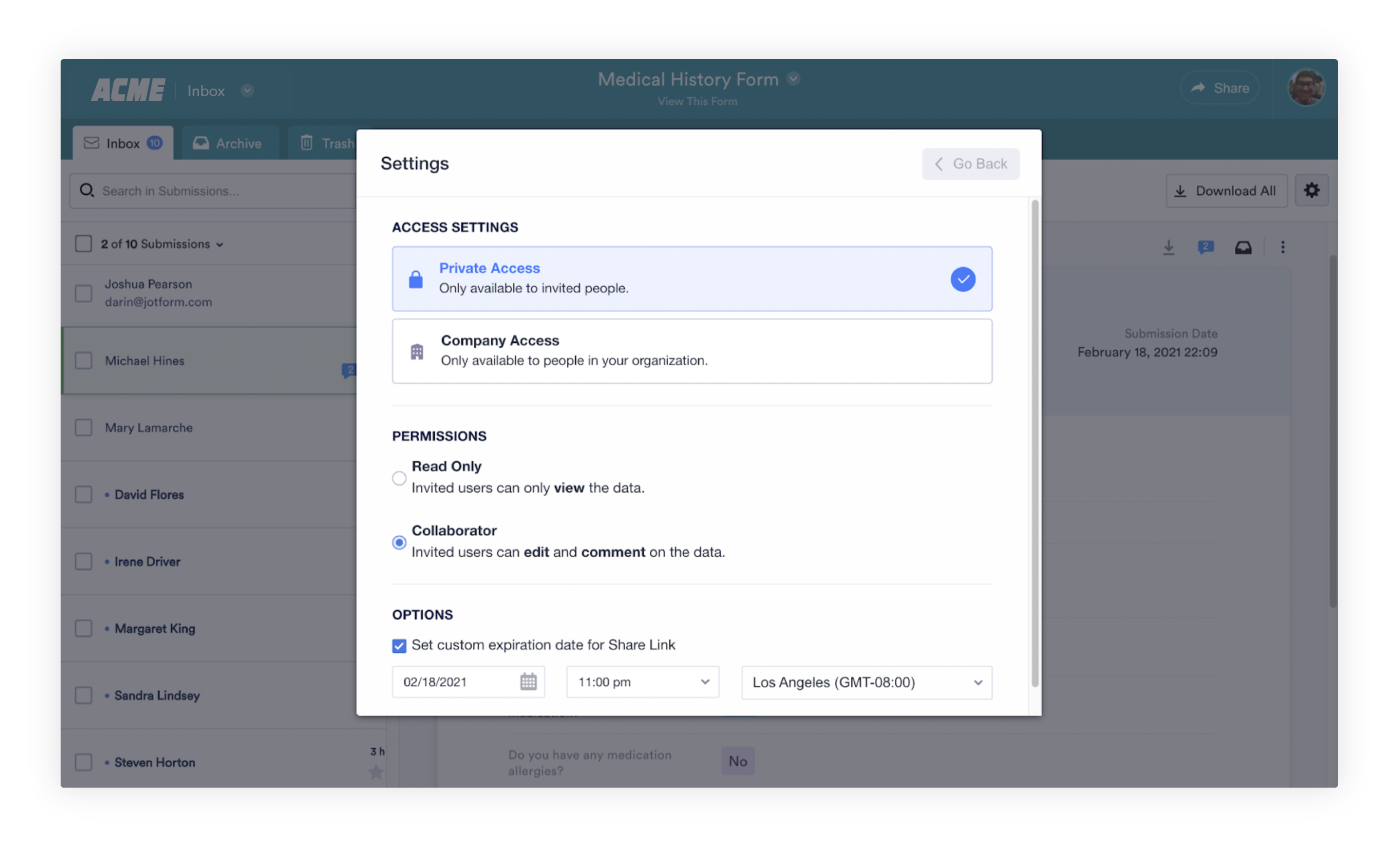Click the Go Back button

[x=971, y=164]
